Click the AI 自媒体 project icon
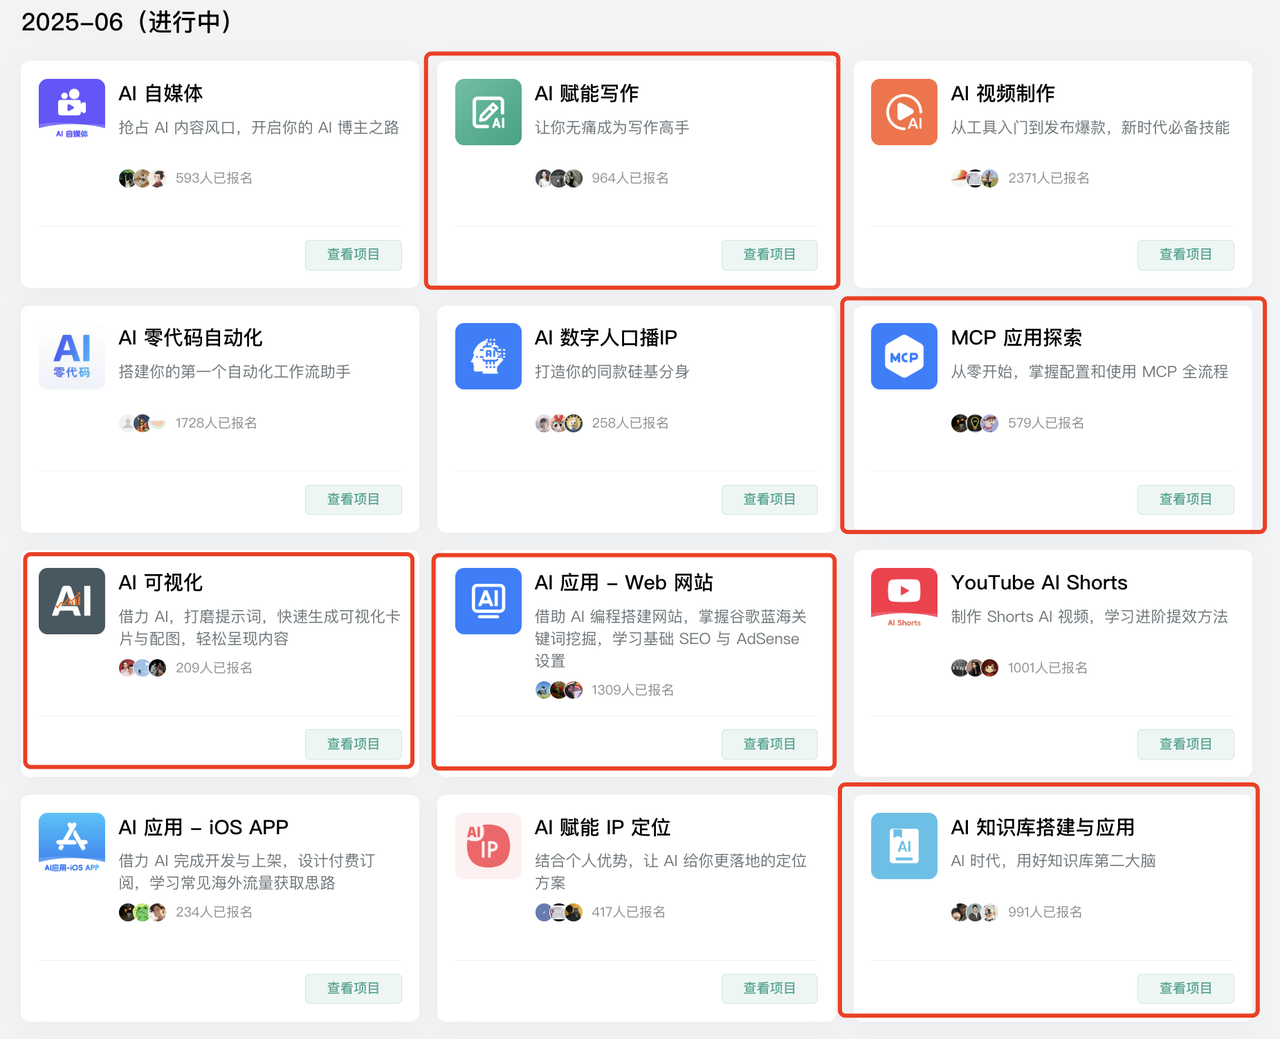 72,111
